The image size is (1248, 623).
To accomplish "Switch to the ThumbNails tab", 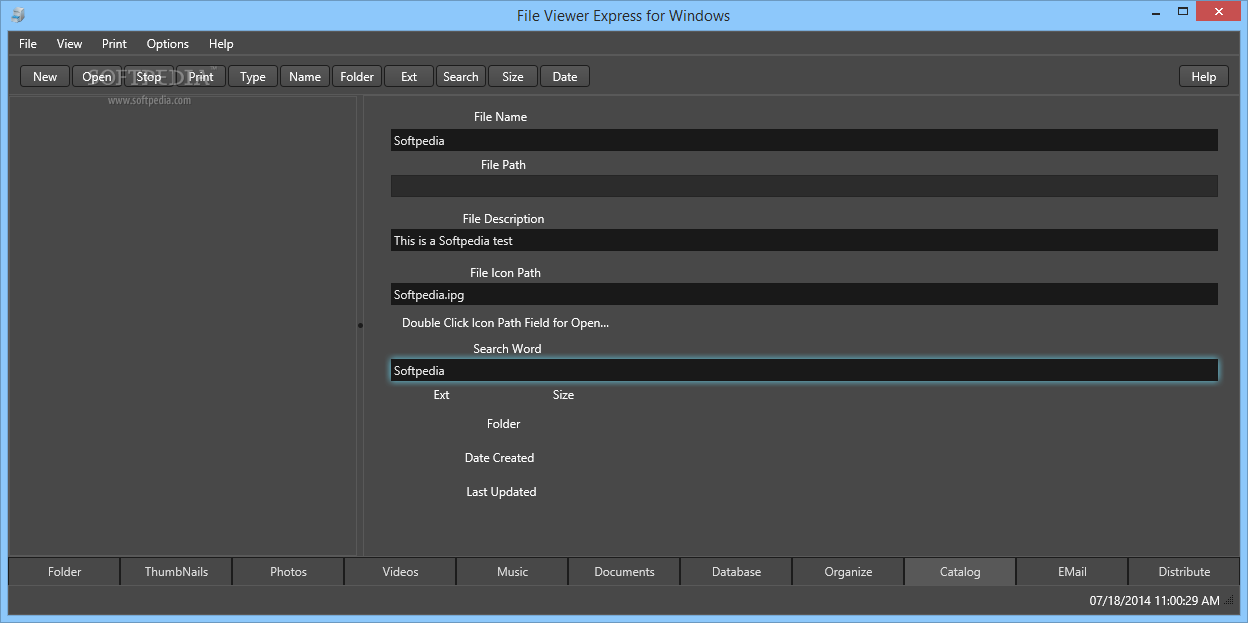I will click(177, 572).
